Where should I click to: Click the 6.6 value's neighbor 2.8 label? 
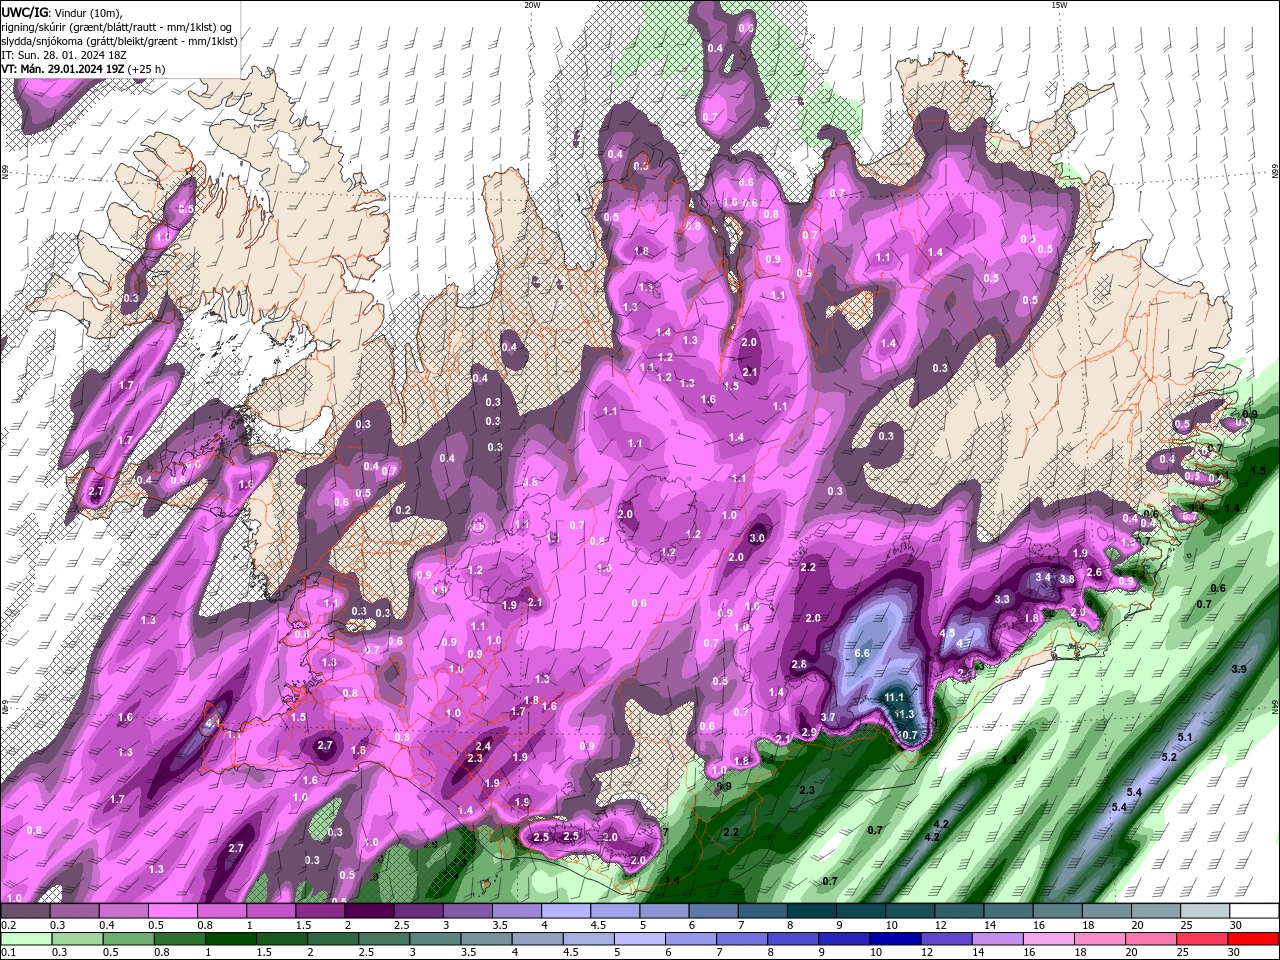point(799,664)
